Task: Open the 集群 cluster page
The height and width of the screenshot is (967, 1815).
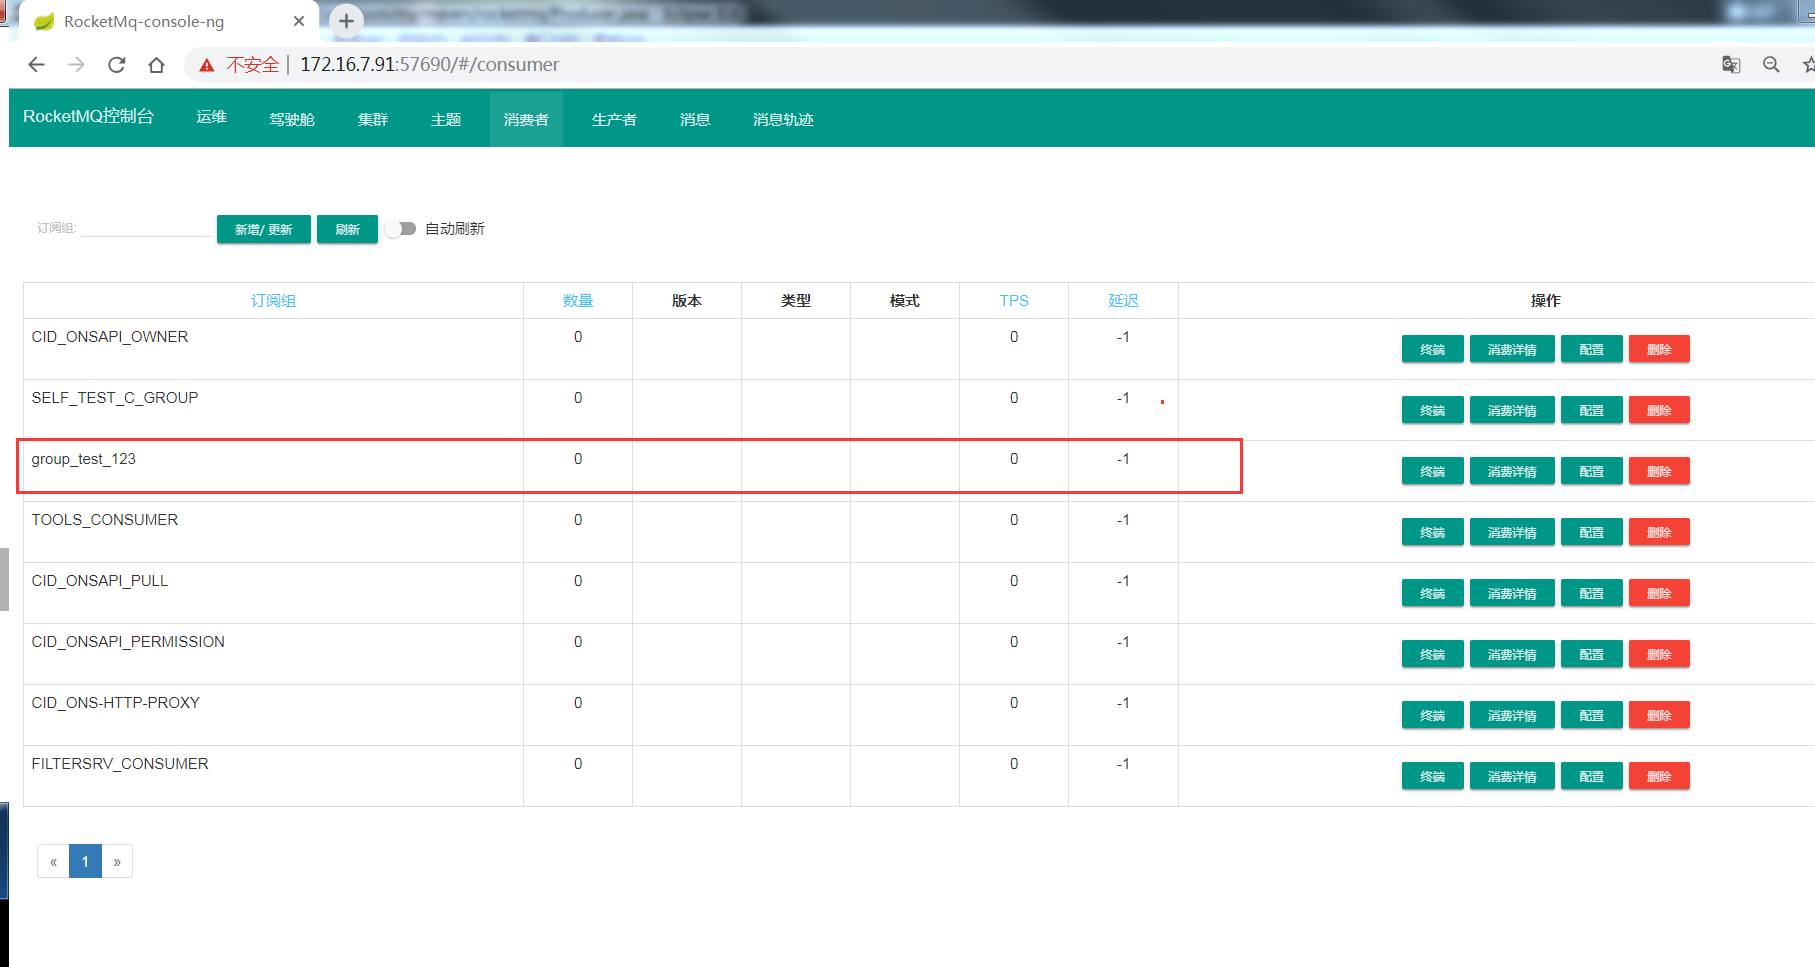Action: pos(373,119)
